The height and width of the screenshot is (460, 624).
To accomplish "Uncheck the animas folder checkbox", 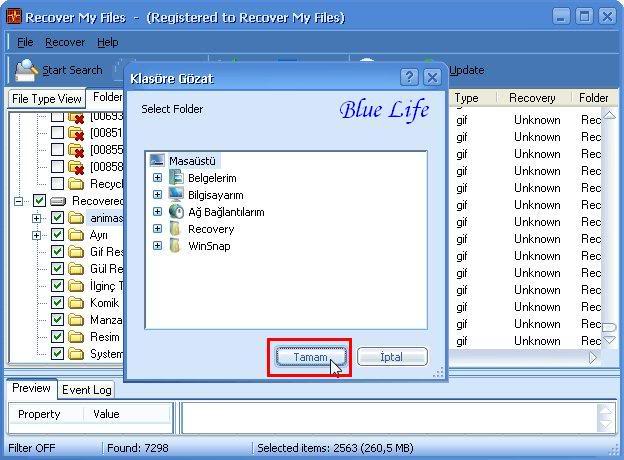I will (x=57, y=218).
